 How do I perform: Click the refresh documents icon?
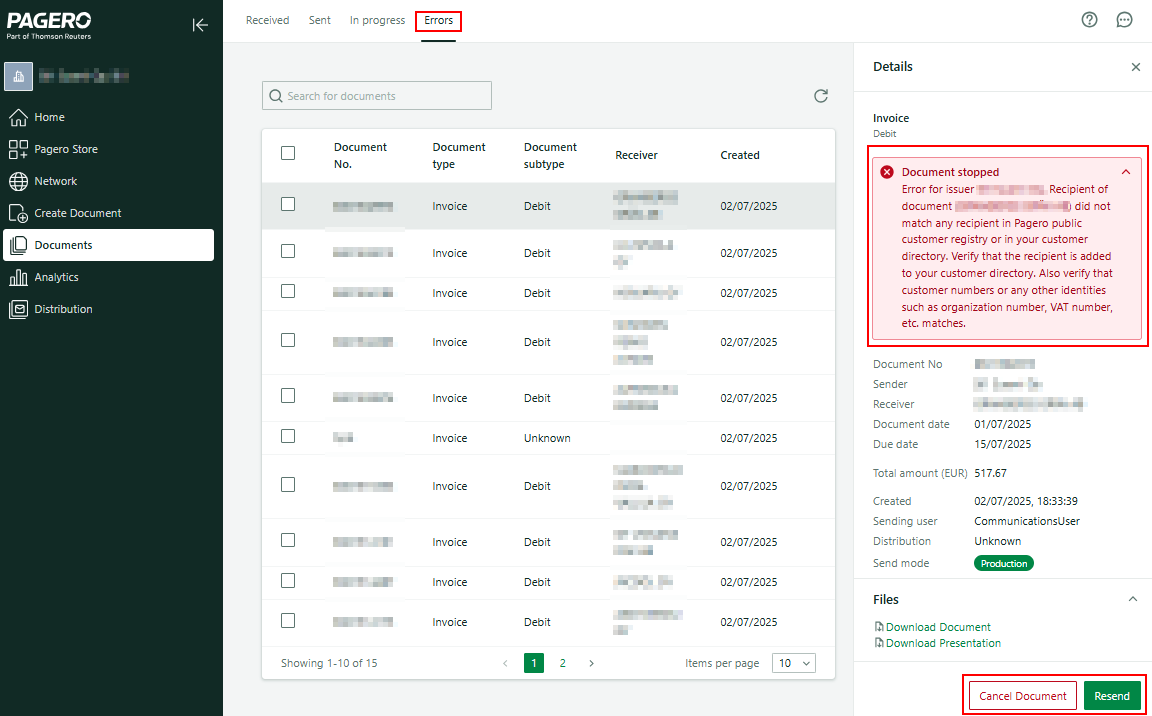coord(821,96)
